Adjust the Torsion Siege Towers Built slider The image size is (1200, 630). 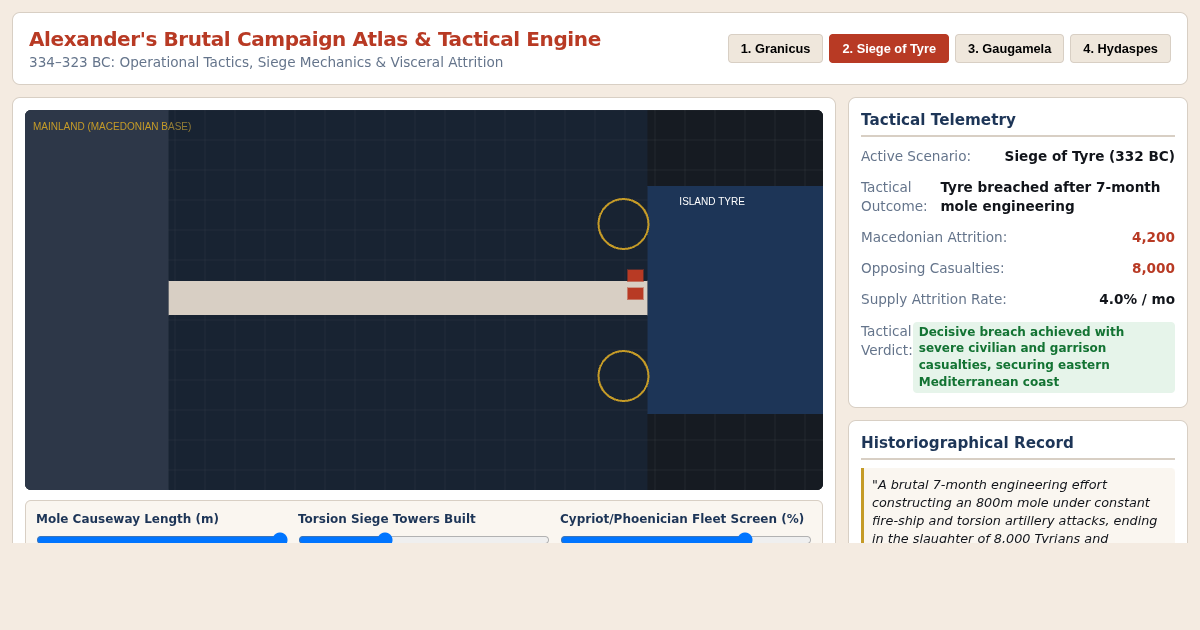[423, 539]
